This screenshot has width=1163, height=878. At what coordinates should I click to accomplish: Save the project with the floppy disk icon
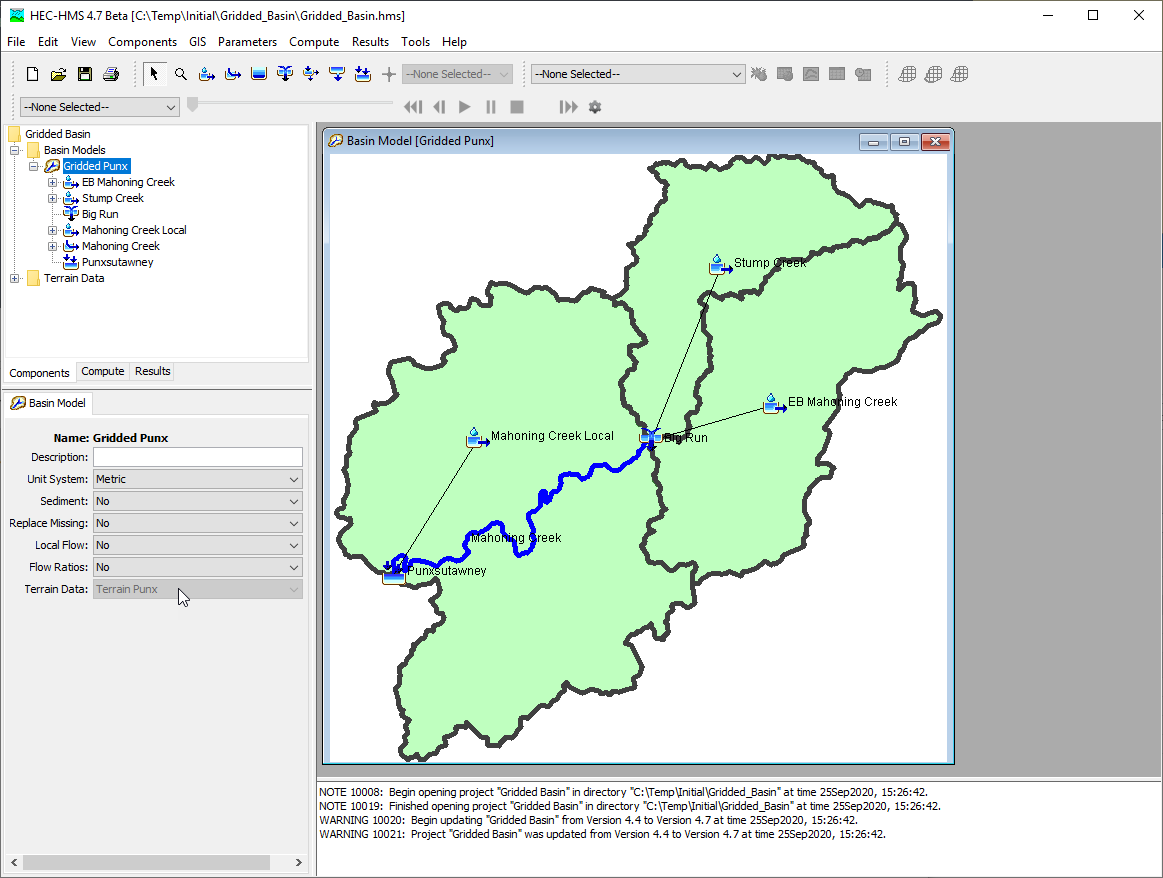click(x=85, y=74)
